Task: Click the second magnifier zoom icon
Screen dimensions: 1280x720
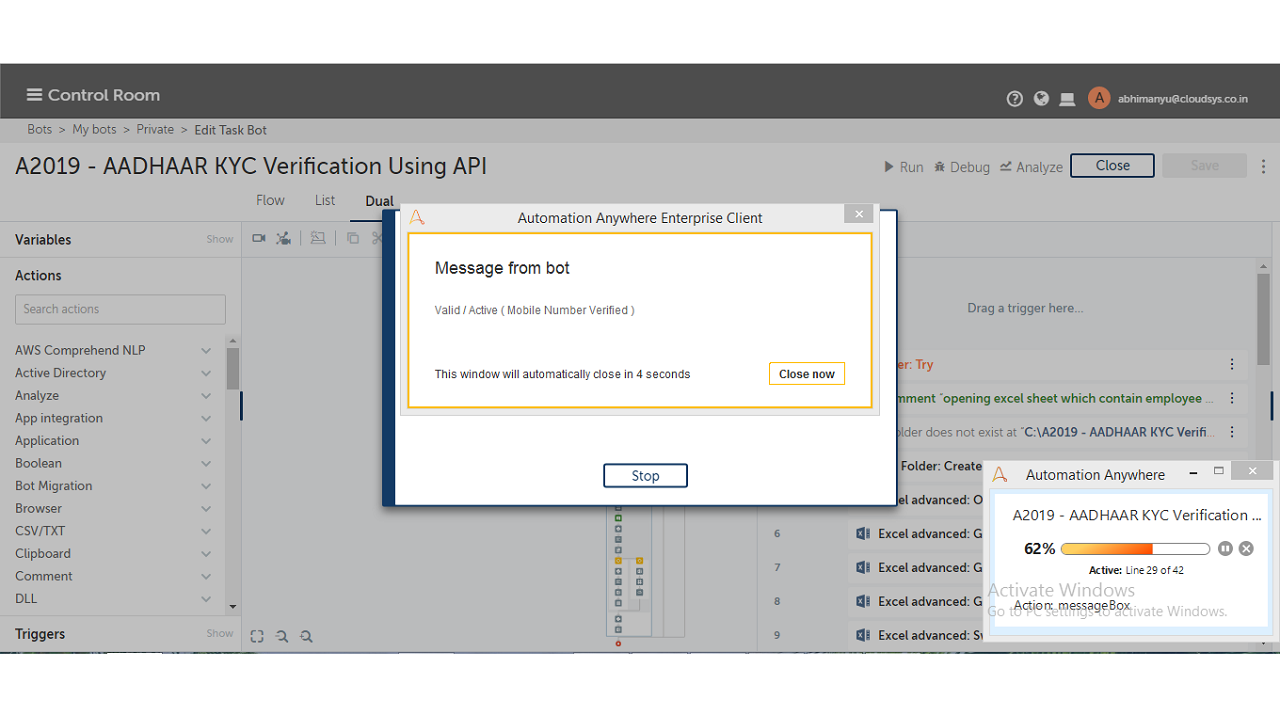Action: click(306, 636)
